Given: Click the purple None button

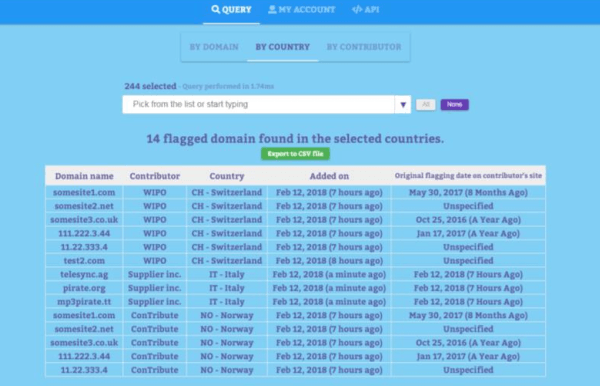Looking at the screenshot, I should click(x=454, y=104).
